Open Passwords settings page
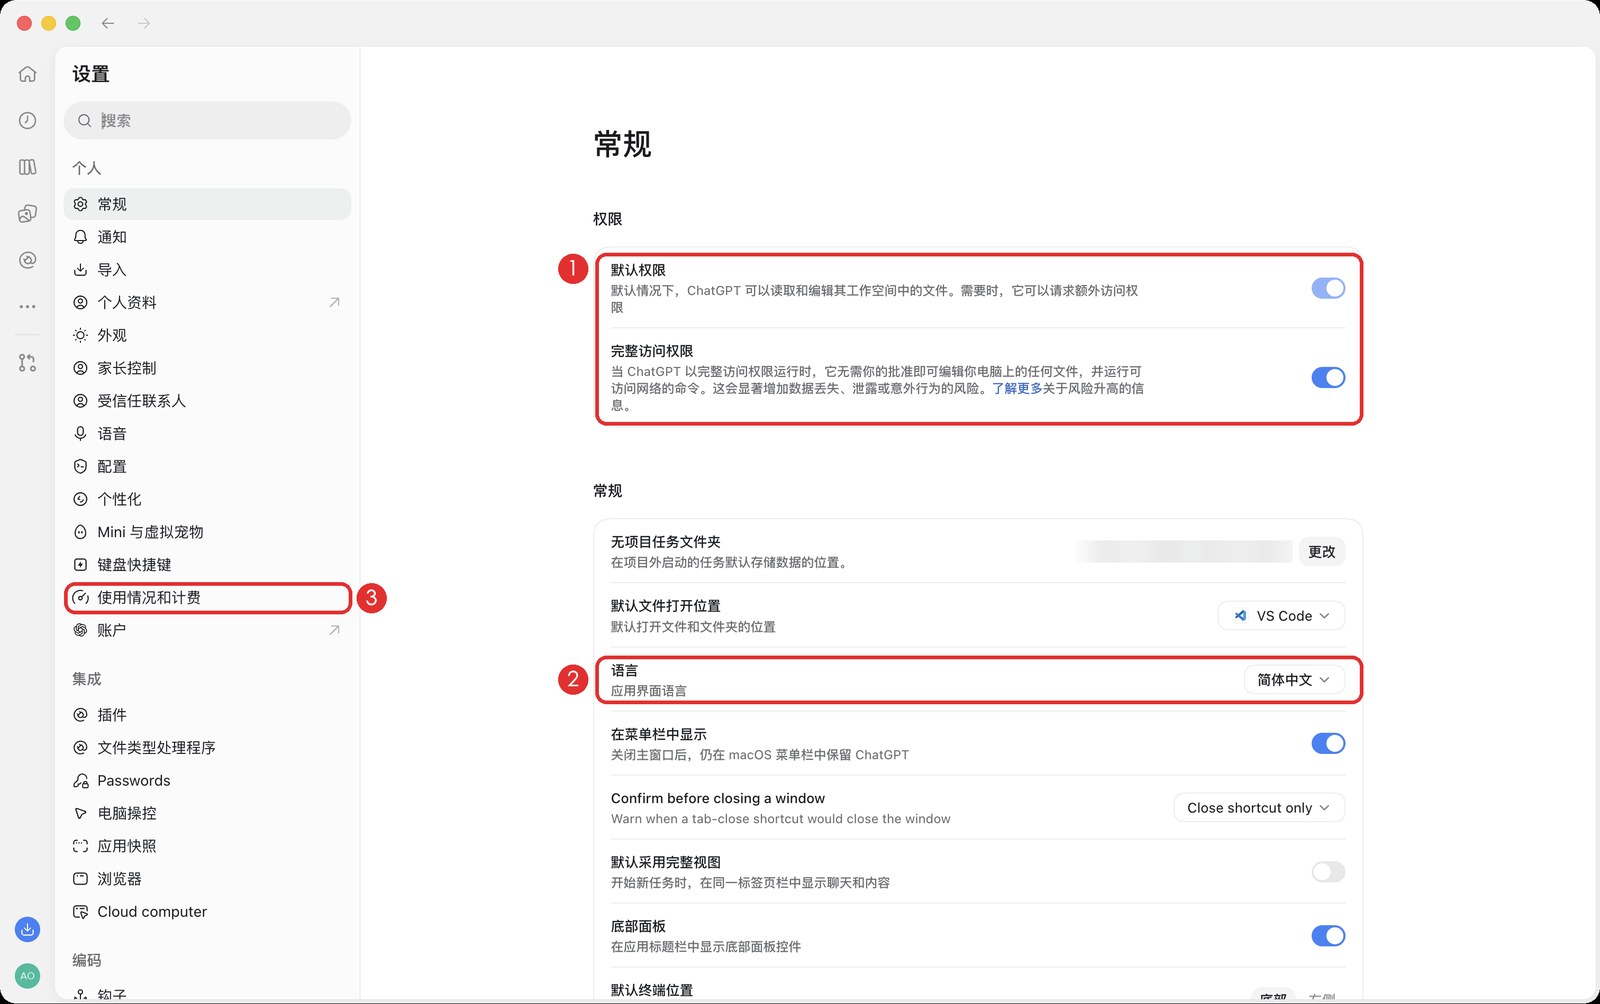The width and height of the screenshot is (1600, 1004). click(x=208, y=781)
